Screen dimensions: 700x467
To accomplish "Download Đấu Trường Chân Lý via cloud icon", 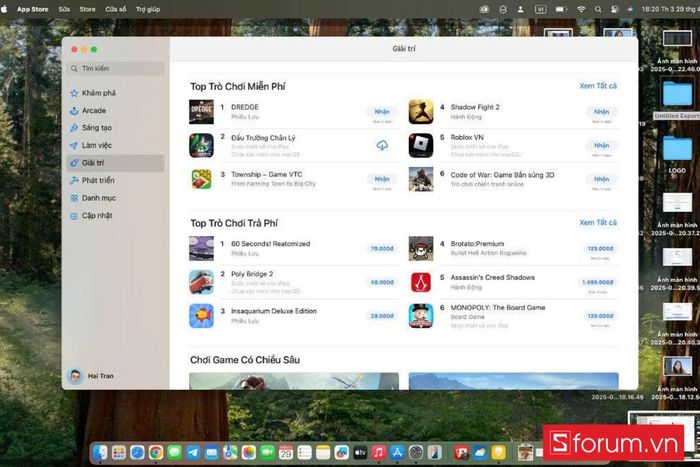I will point(382,145).
